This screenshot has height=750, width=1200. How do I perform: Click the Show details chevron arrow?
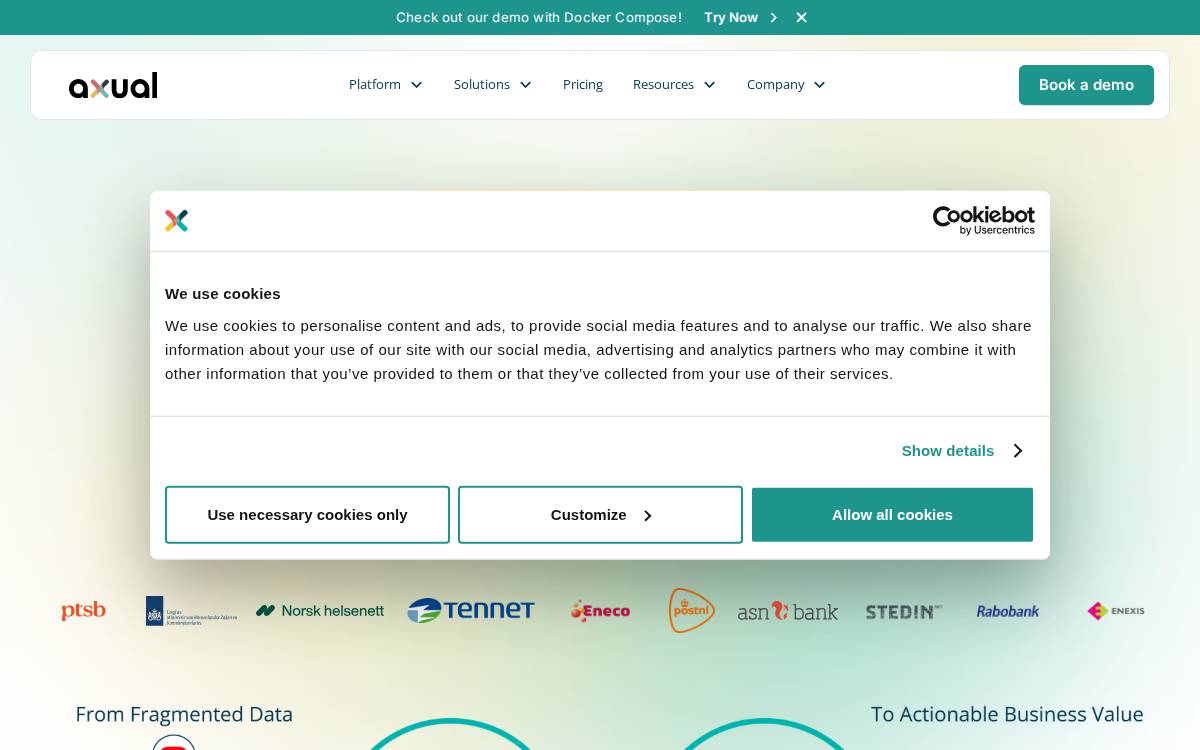point(1017,451)
